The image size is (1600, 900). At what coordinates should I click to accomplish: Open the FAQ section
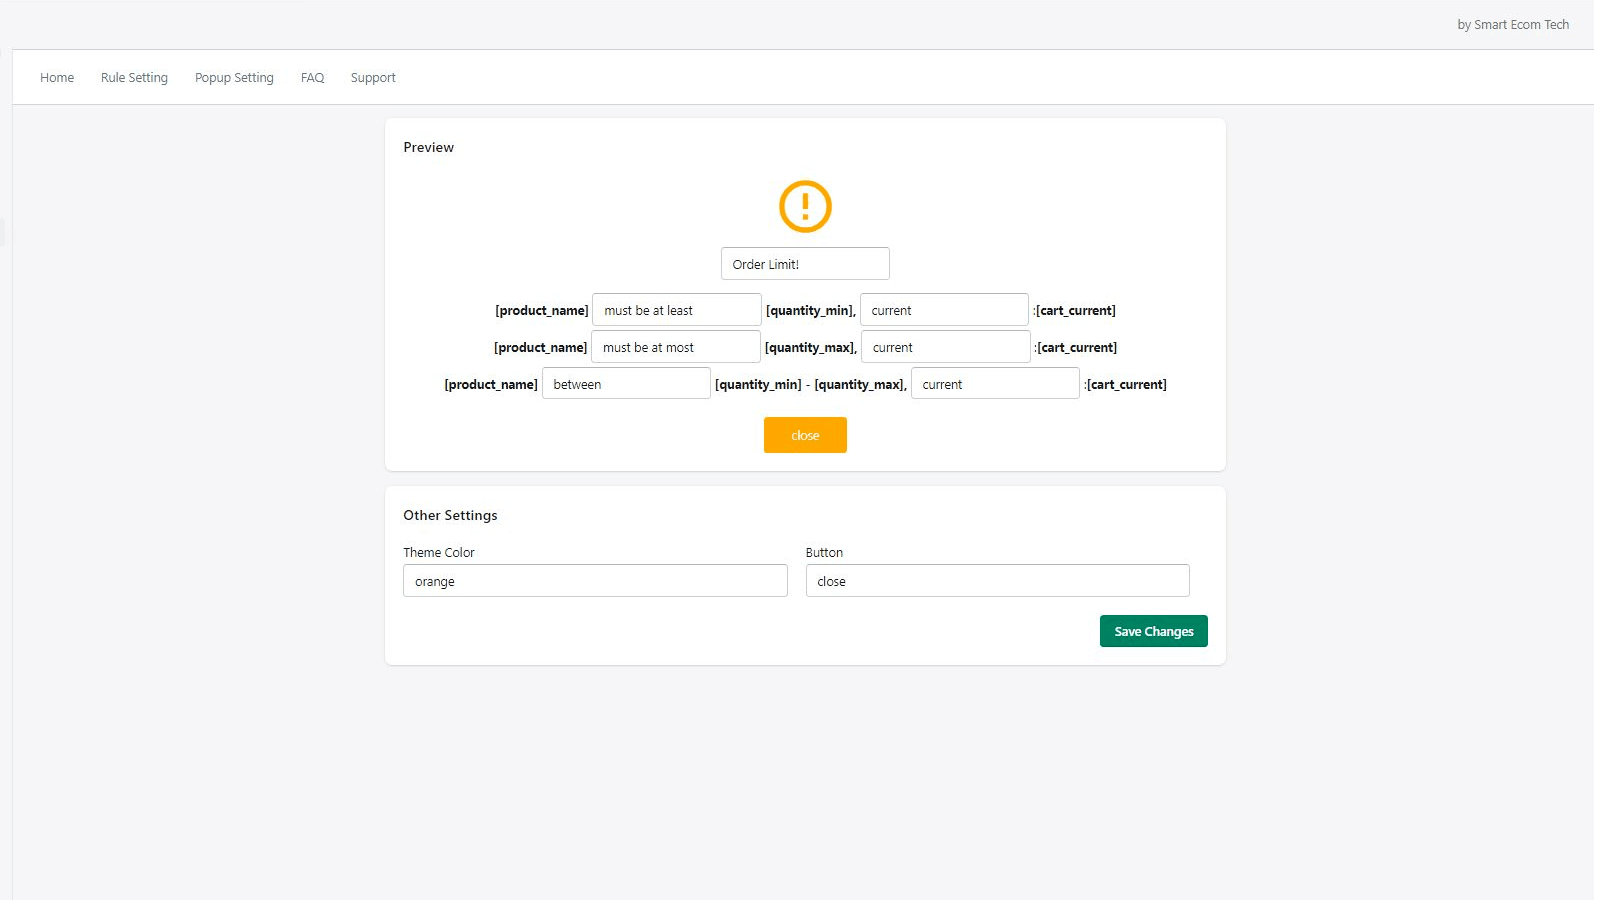(312, 77)
